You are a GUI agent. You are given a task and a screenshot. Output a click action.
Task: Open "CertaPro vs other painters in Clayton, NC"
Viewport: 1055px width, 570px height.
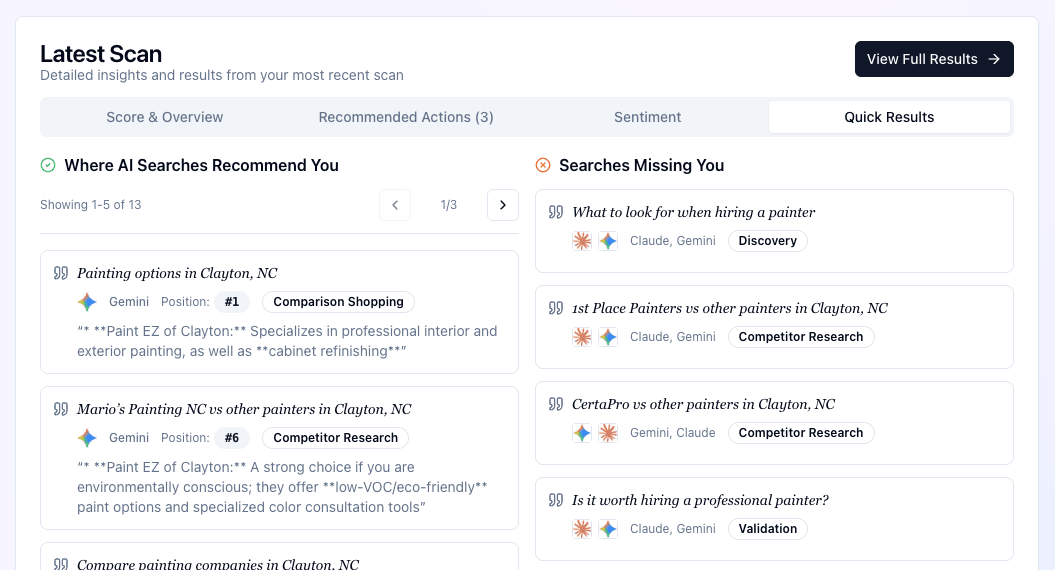click(703, 404)
